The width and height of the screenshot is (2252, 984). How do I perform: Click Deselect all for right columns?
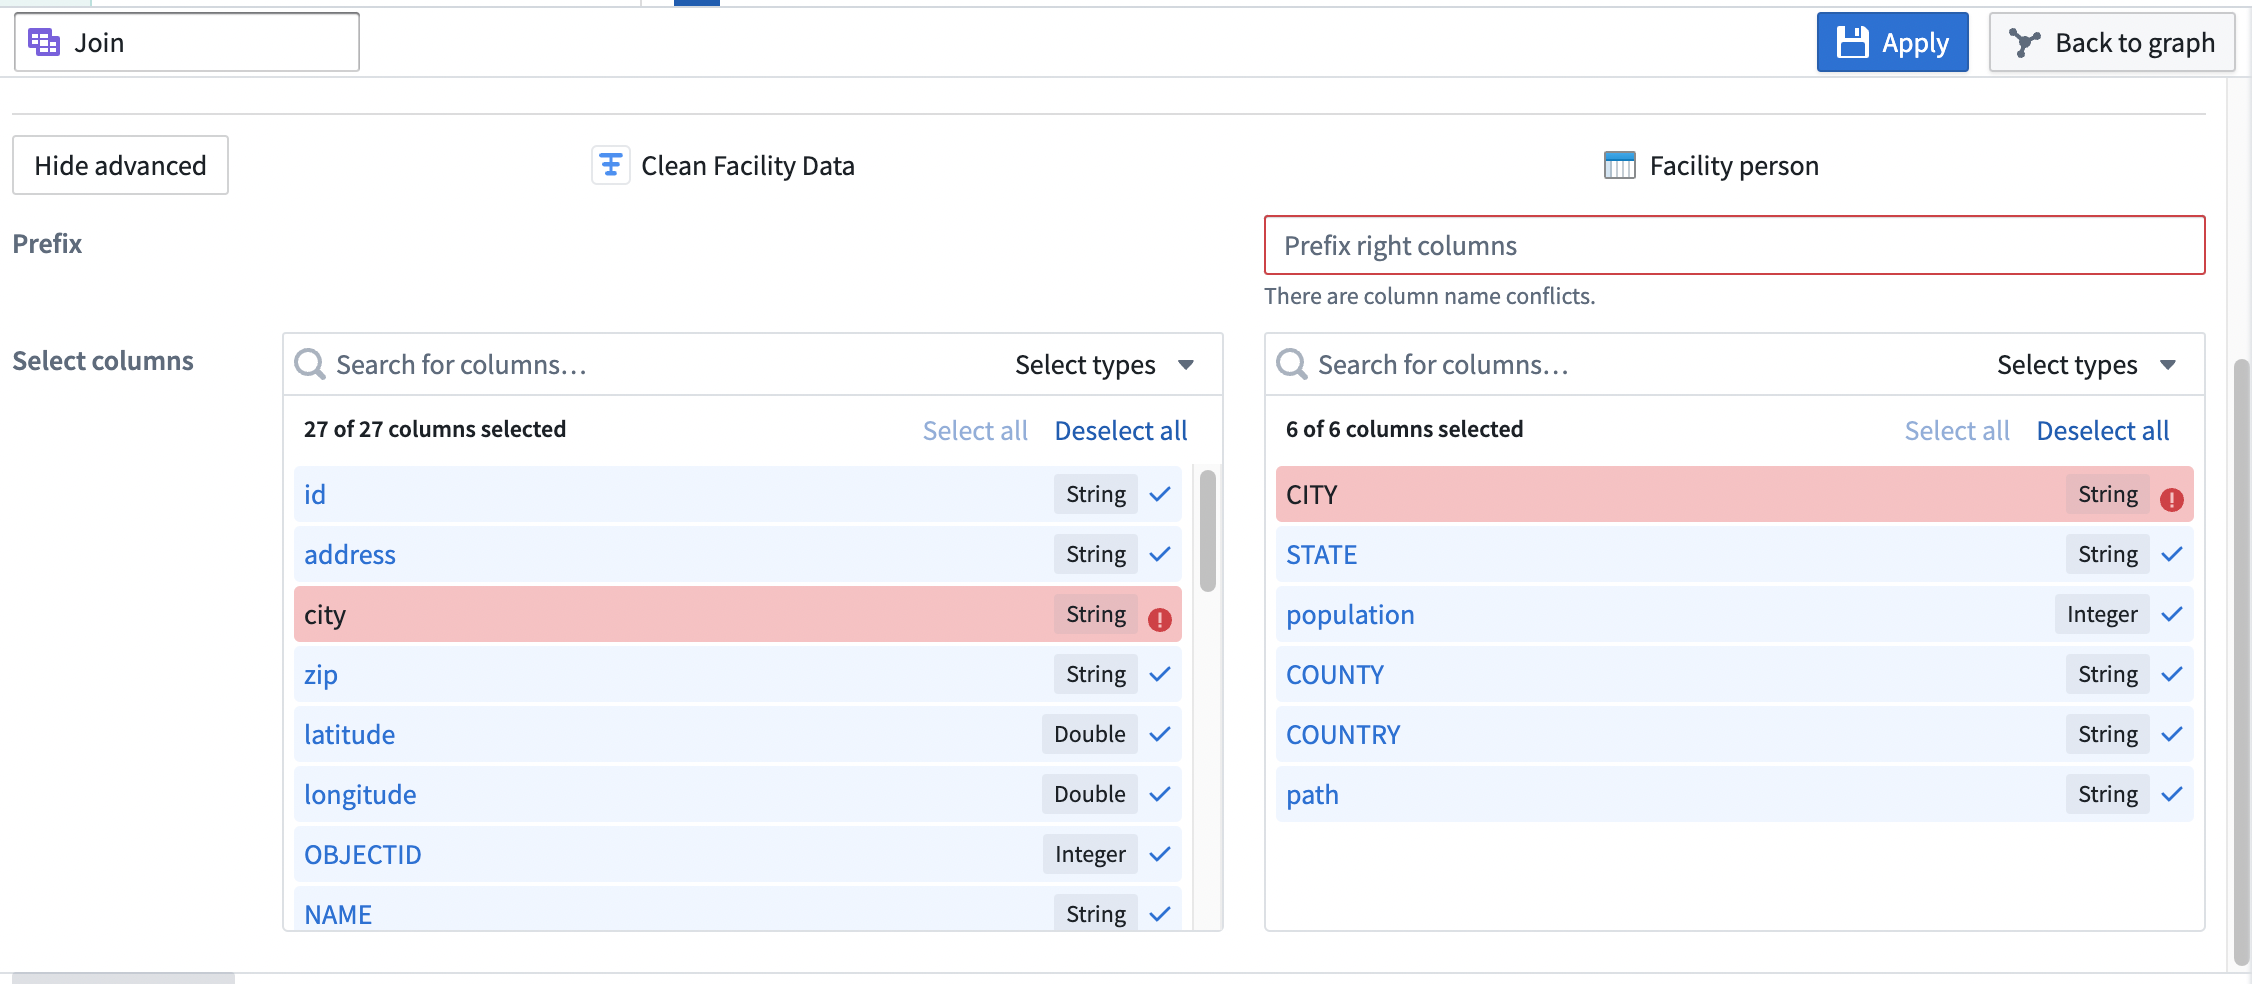point(2103,431)
